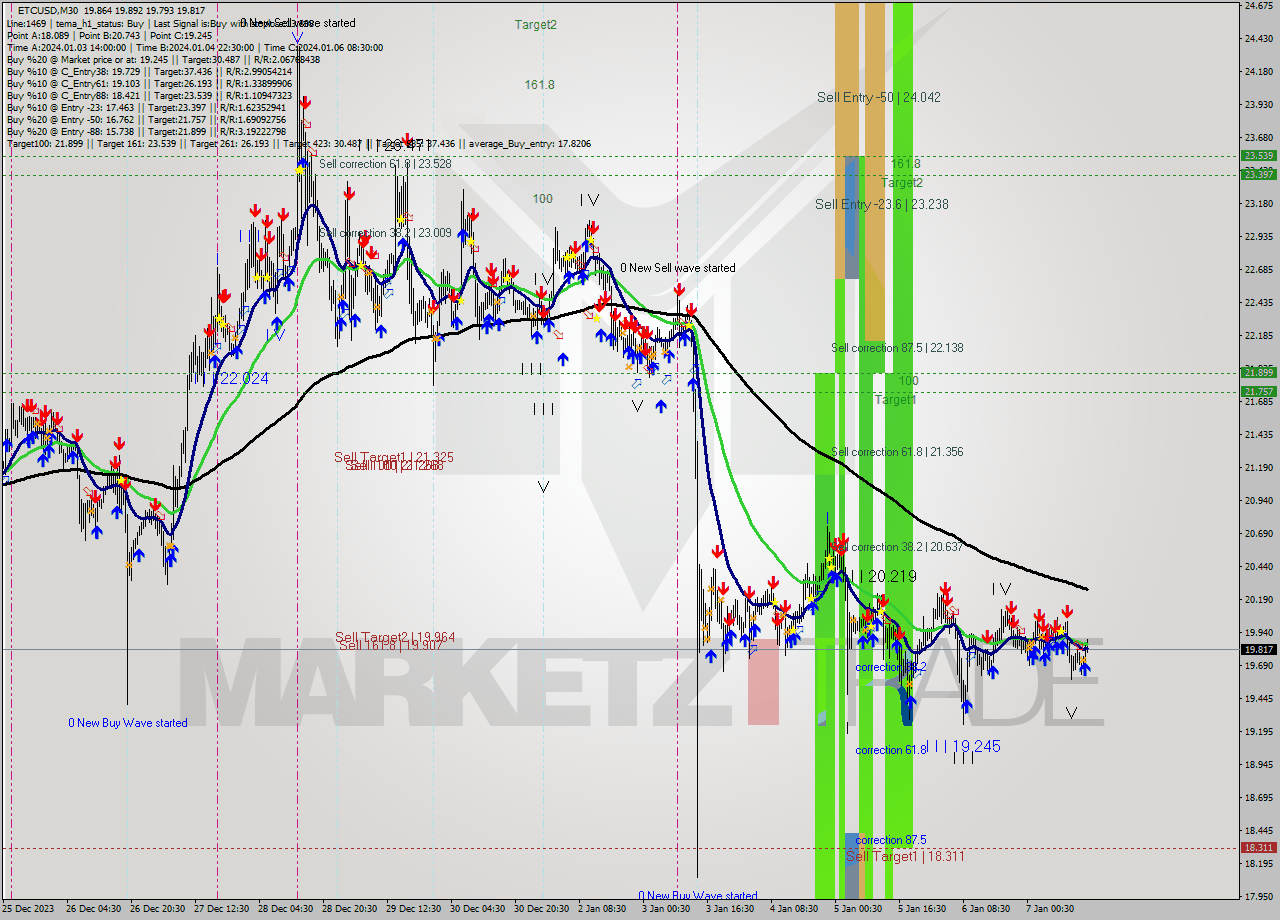This screenshot has width=1280, height=920.
Task: Click the 24.180 price axis value
Action: coord(1258,72)
